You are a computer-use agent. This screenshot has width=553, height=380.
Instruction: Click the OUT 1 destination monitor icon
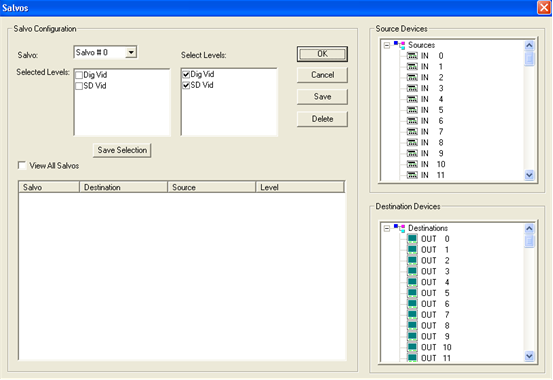tap(412, 250)
